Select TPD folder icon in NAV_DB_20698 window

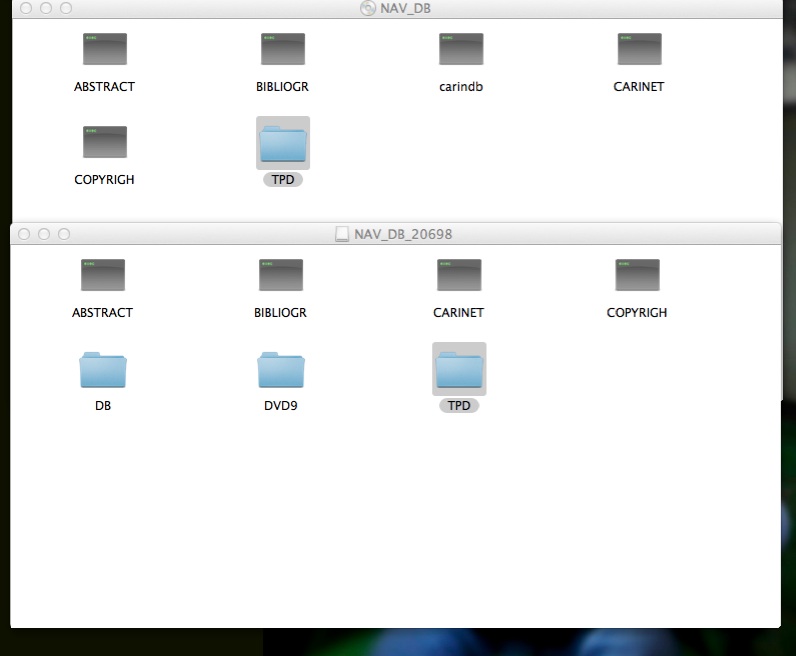(459, 370)
